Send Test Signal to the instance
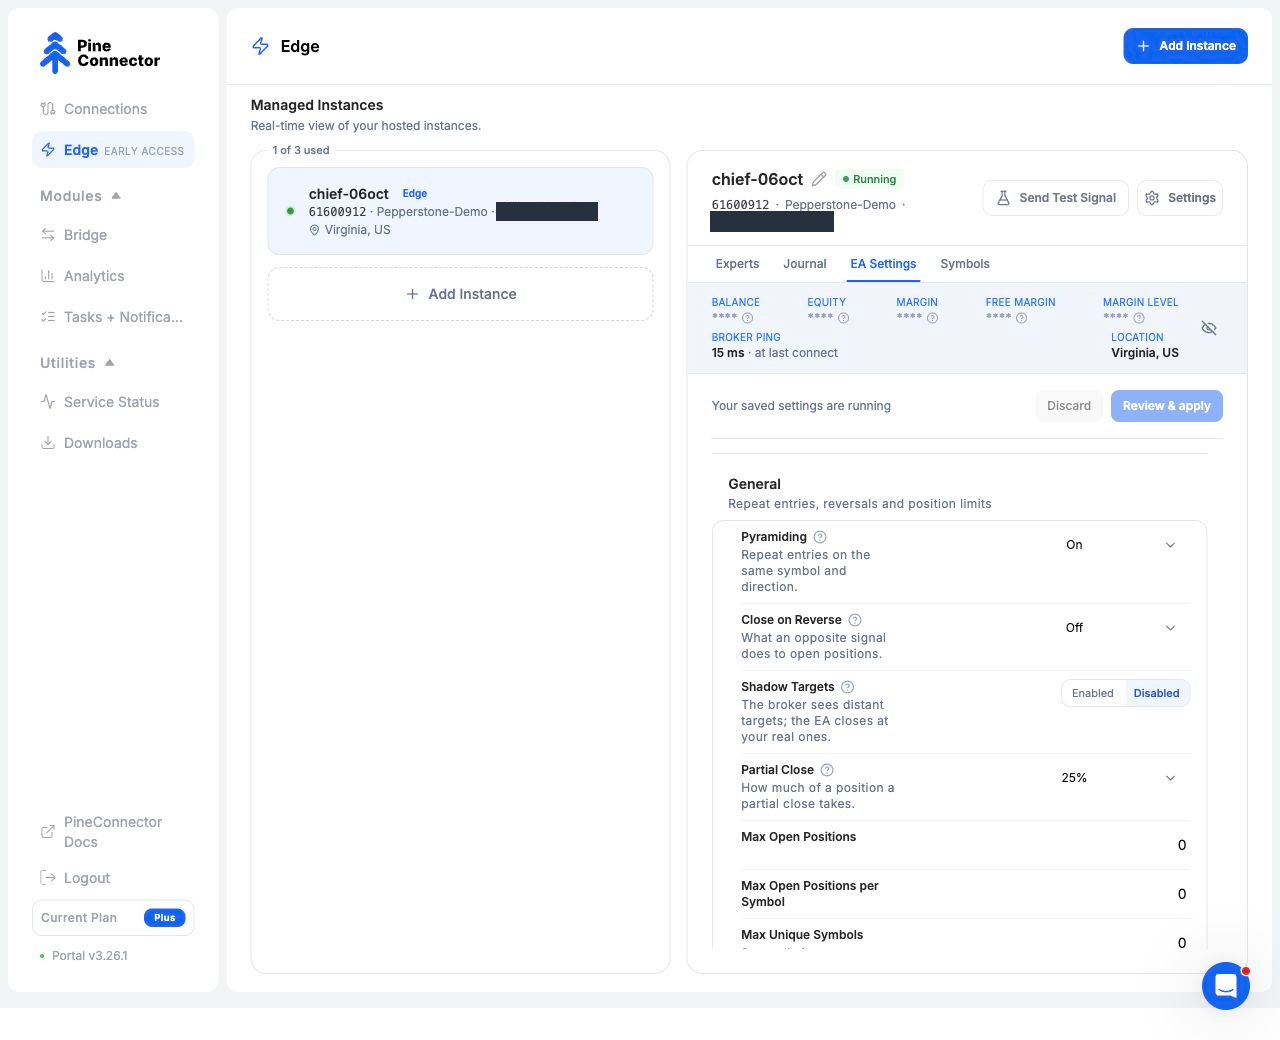This screenshot has width=1280, height=1040. 1056,198
